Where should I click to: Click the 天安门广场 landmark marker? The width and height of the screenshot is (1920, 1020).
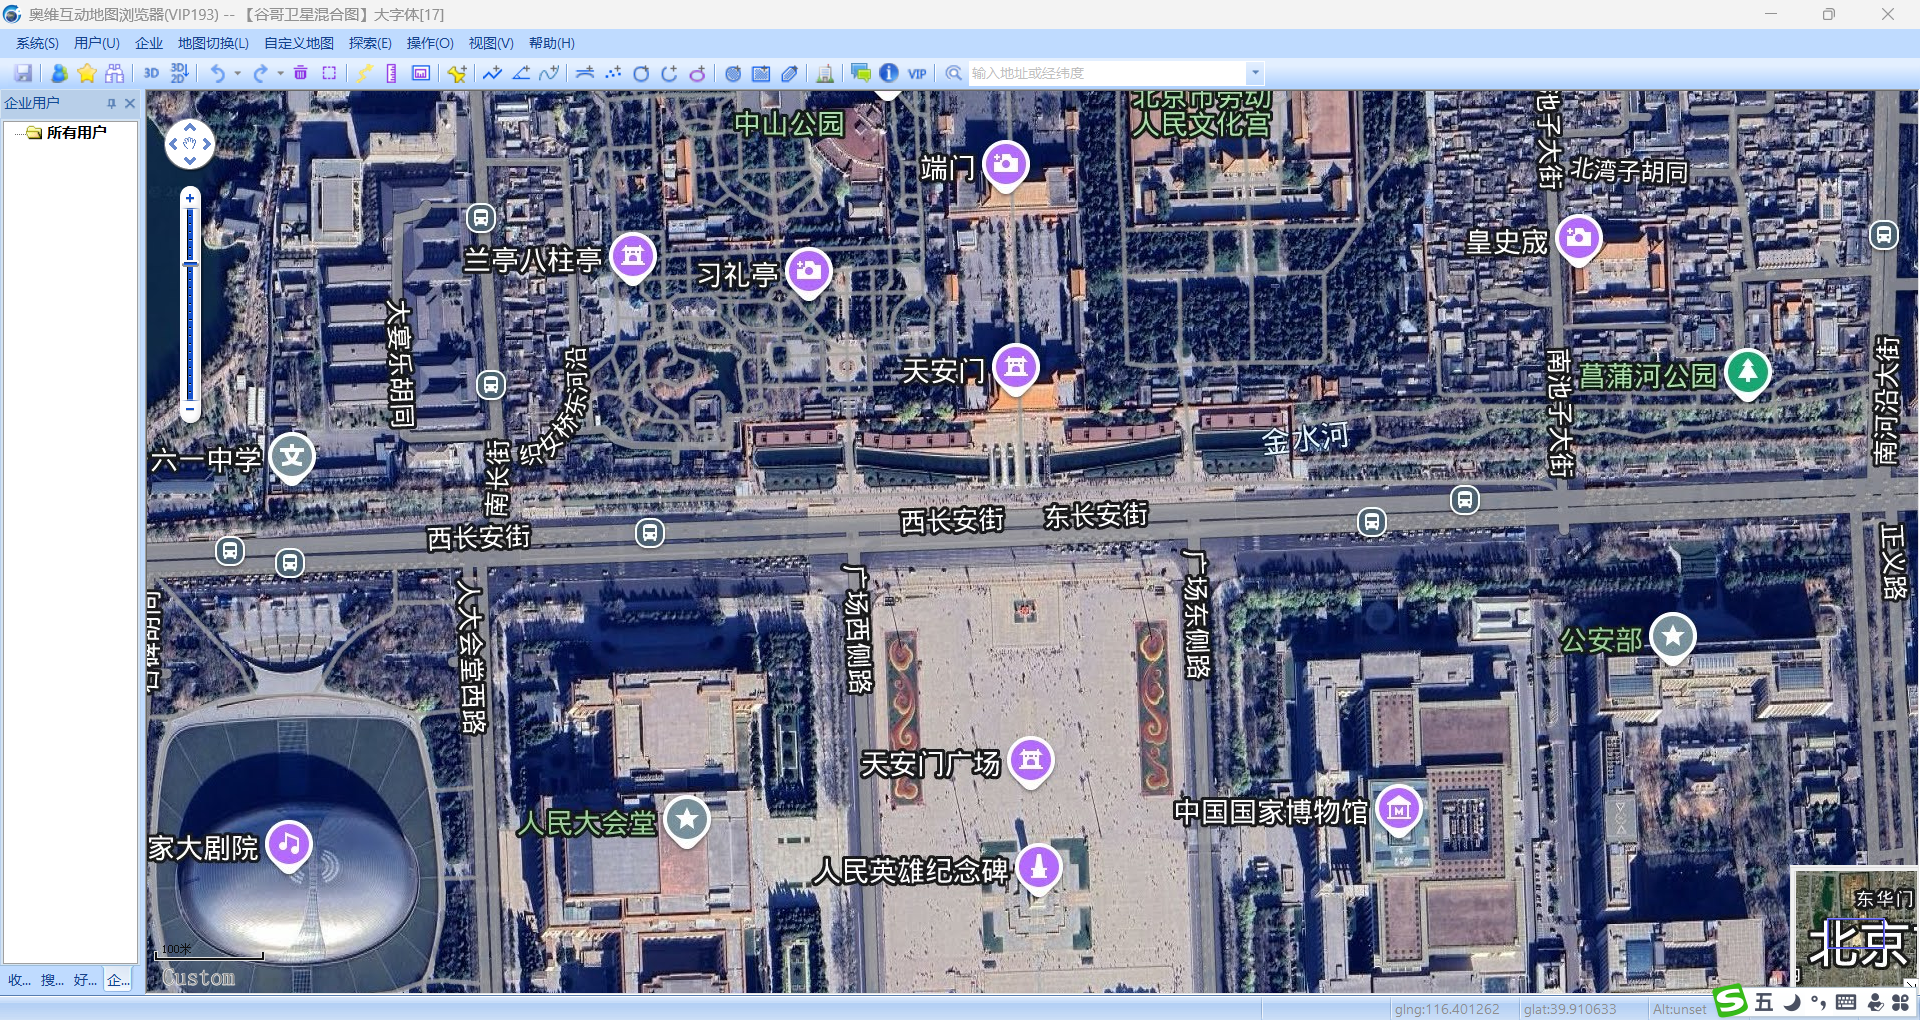[1031, 759]
